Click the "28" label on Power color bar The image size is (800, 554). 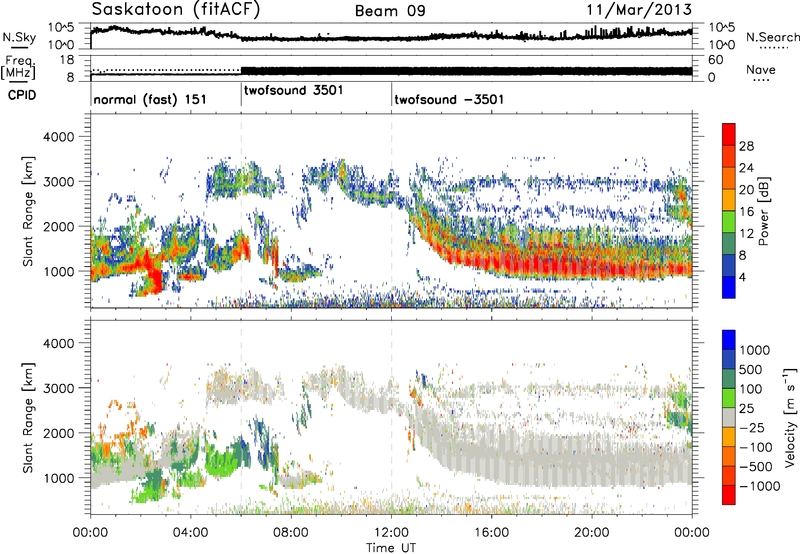point(746,146)
